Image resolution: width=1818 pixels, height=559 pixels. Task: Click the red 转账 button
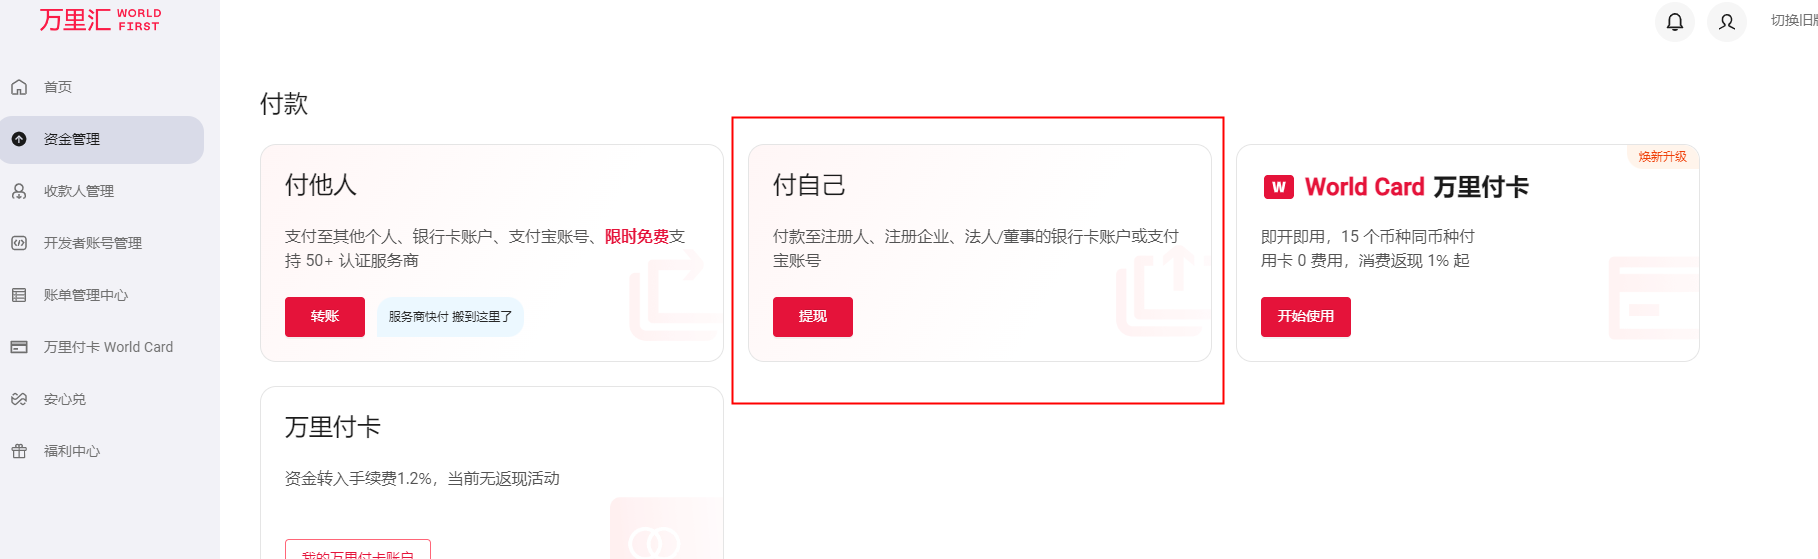point(325,317)
